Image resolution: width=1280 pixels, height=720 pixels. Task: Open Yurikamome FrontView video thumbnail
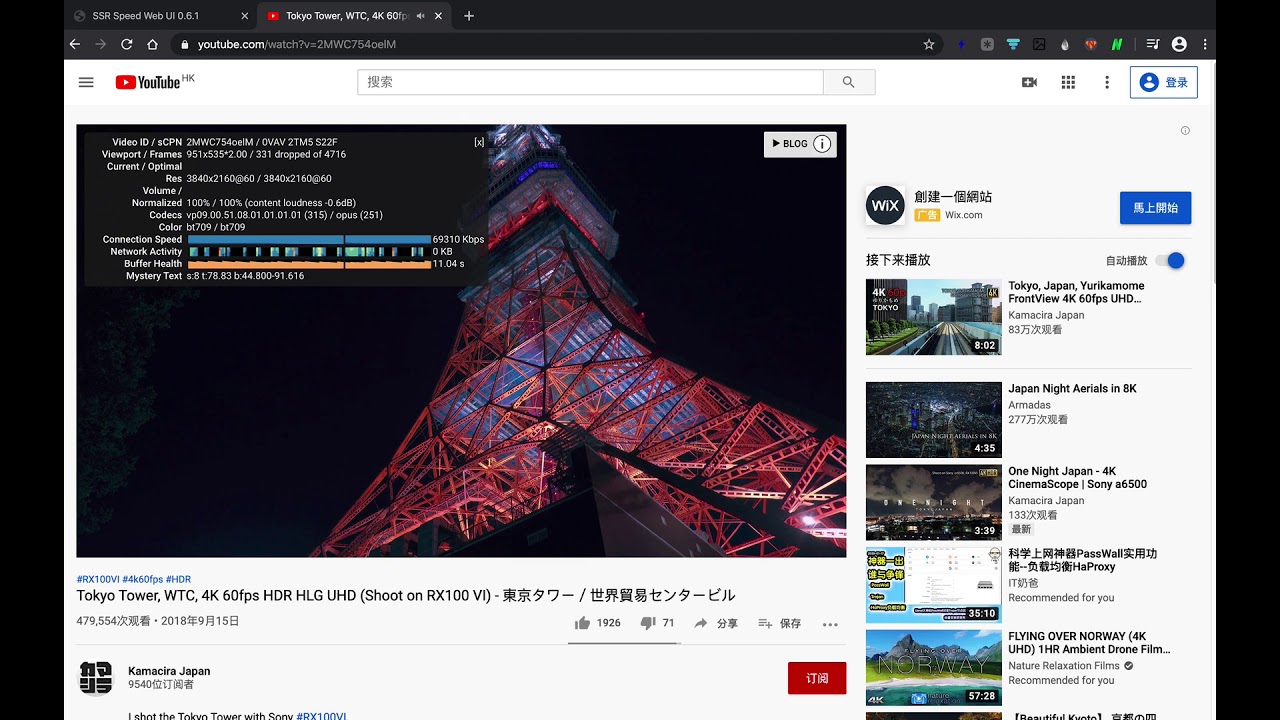pyautogui.click(x=933, y=317)
